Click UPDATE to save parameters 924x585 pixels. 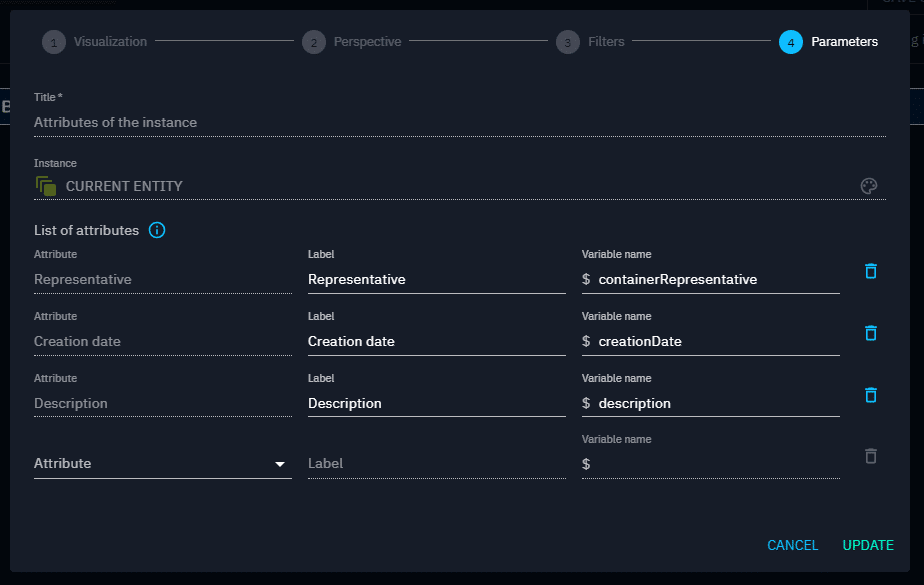[866, 545]
